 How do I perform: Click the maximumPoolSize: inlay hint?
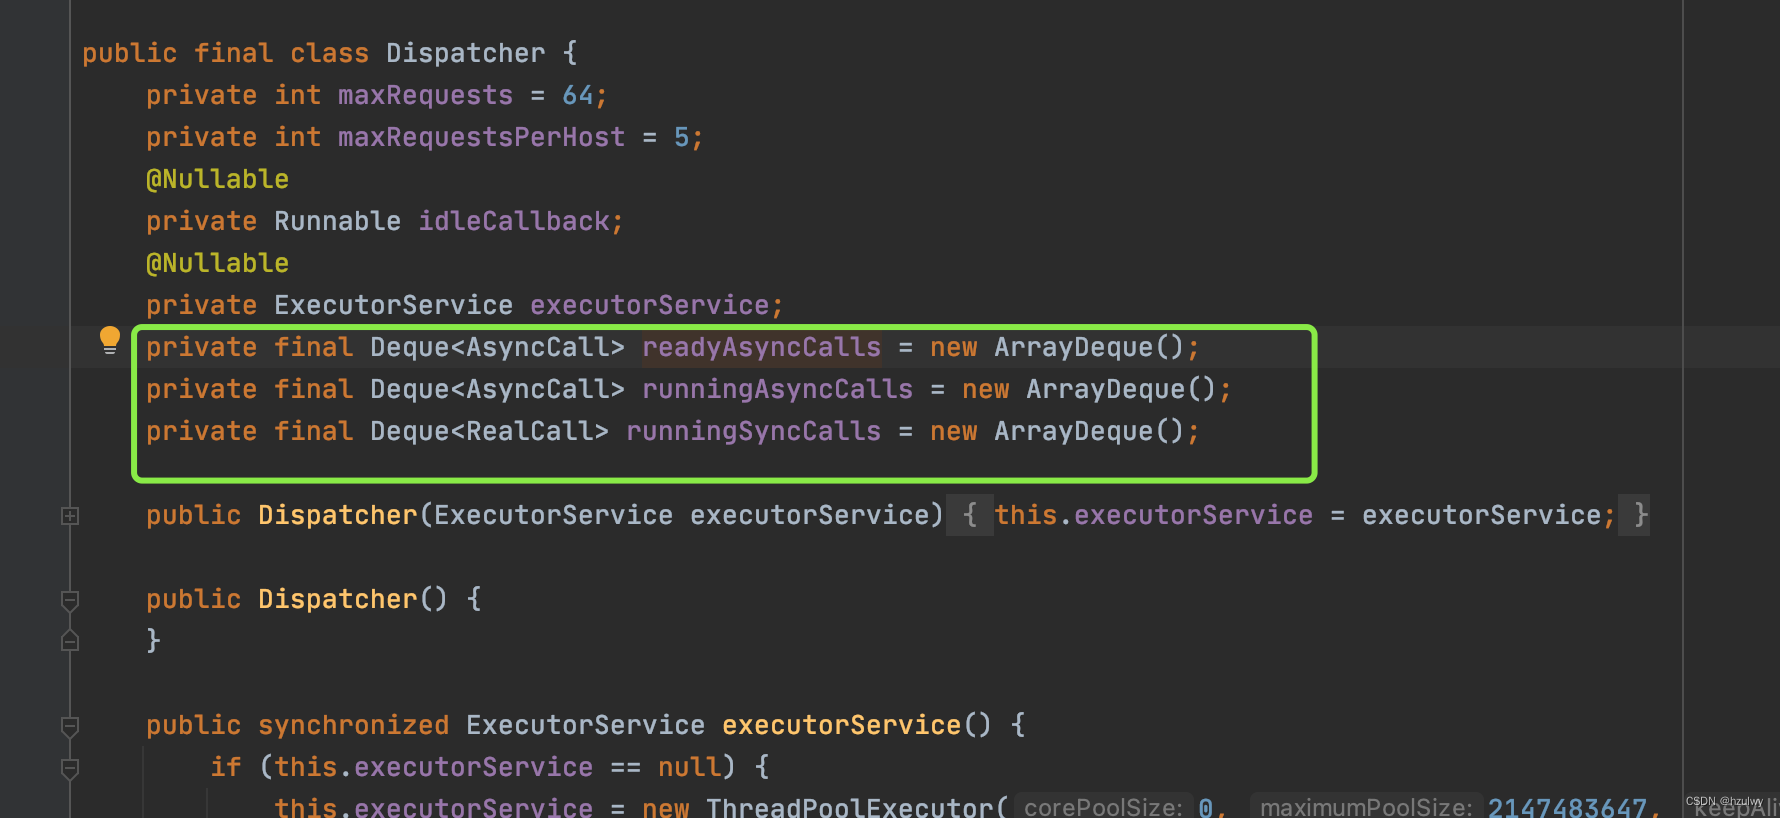point(1366,807)
